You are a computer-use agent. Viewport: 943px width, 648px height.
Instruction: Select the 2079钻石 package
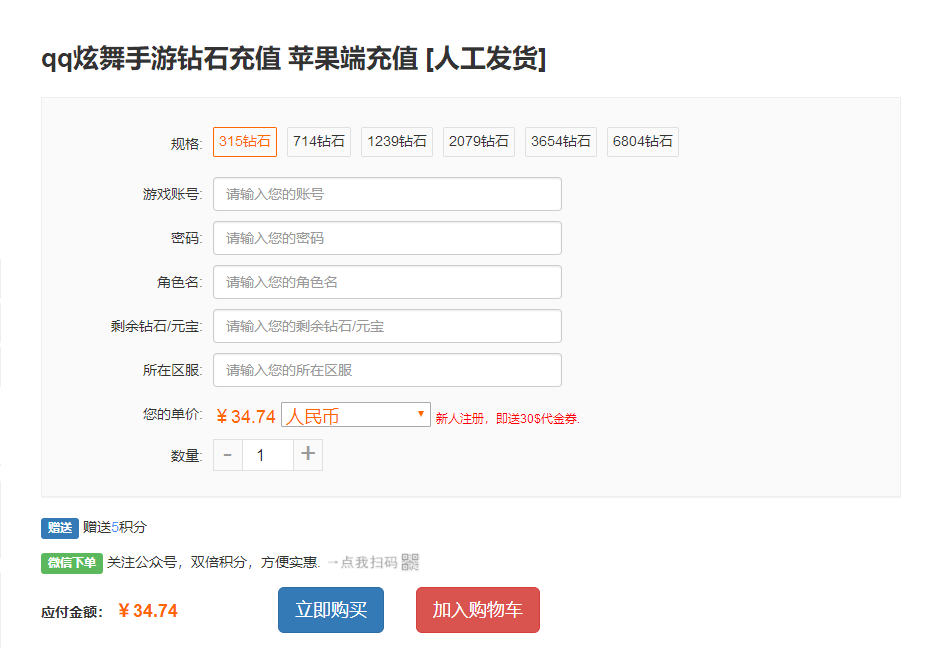479,142
